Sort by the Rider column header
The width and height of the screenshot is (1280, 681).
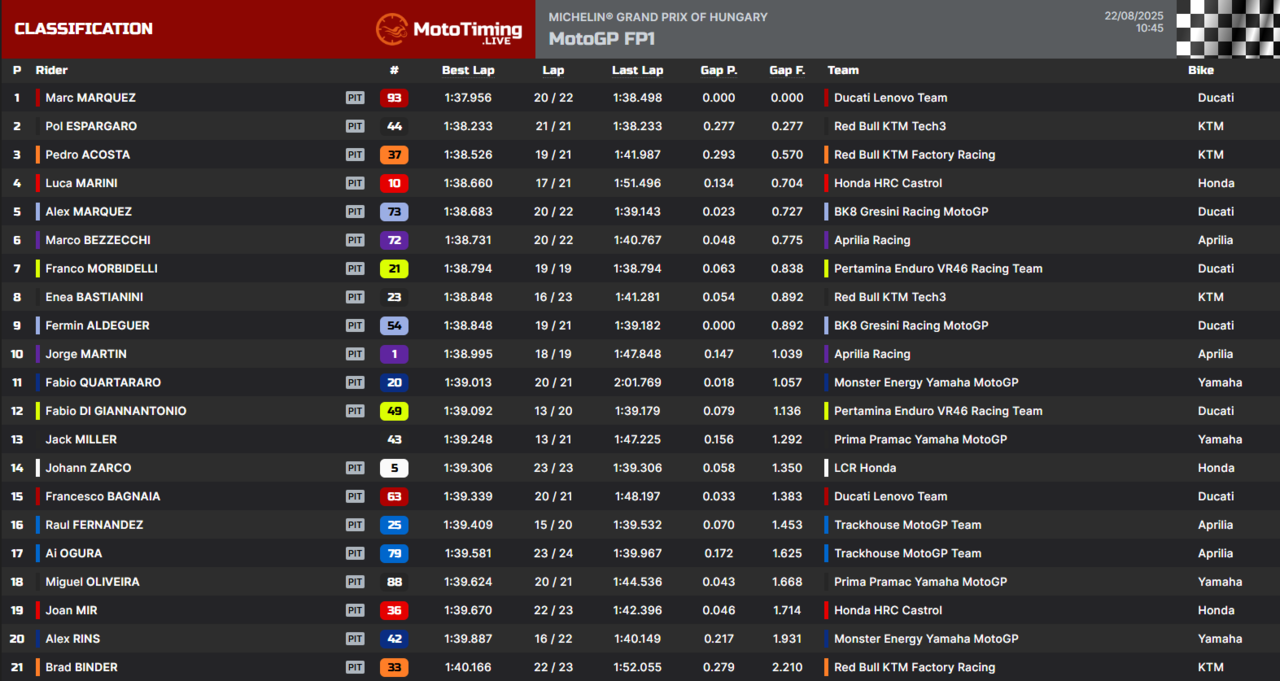(52, 70)
